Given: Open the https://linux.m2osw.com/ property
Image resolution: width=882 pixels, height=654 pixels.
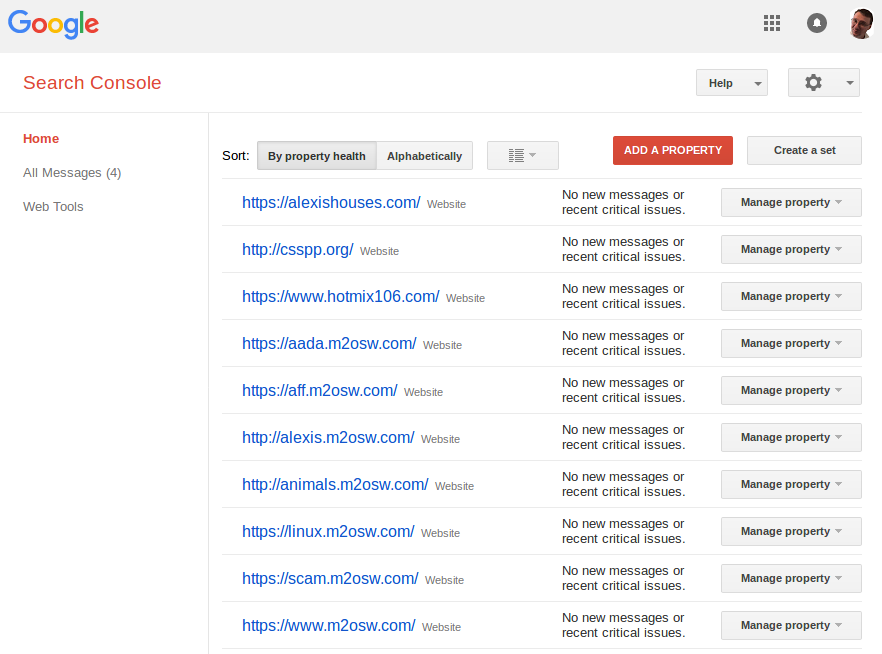Looking at the screenshot, I should coord(328,531).
